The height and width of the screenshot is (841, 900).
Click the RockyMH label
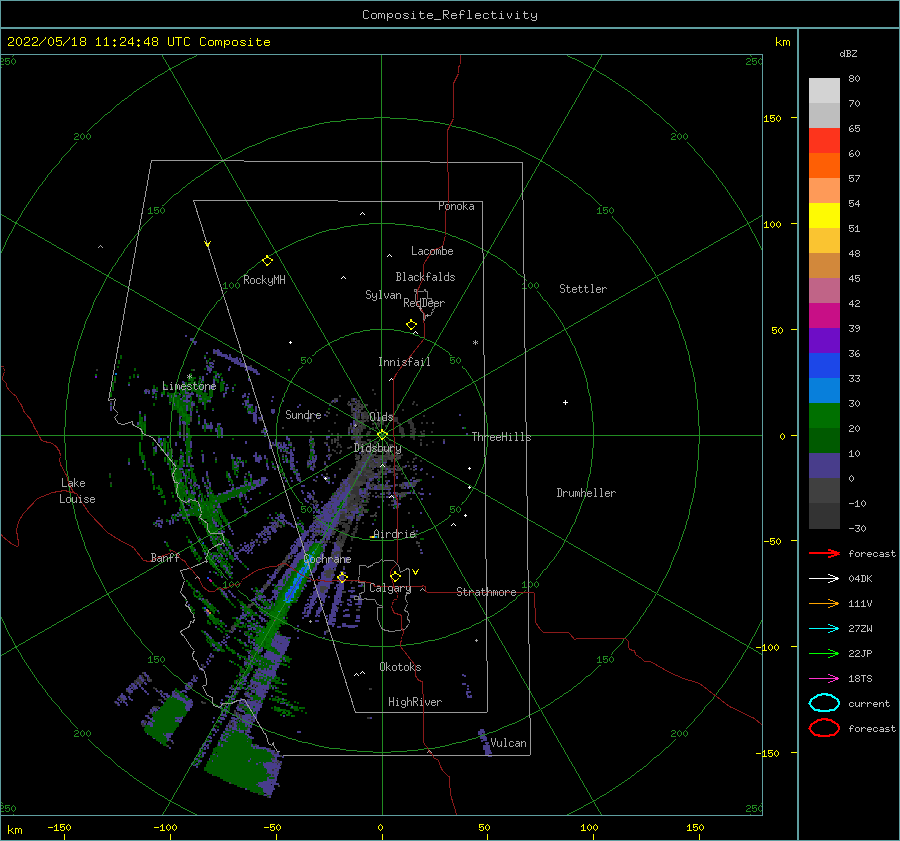pos(264,280)
